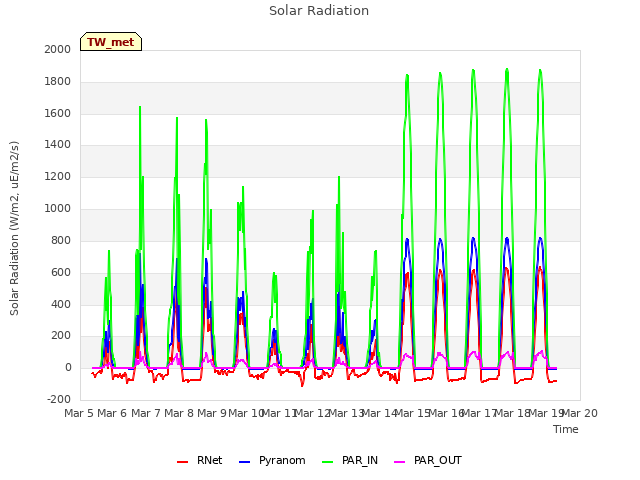This screenshot has width=640, height=480.
Task: Click the Time x-axis title
Action: click(x=566, y=429)
